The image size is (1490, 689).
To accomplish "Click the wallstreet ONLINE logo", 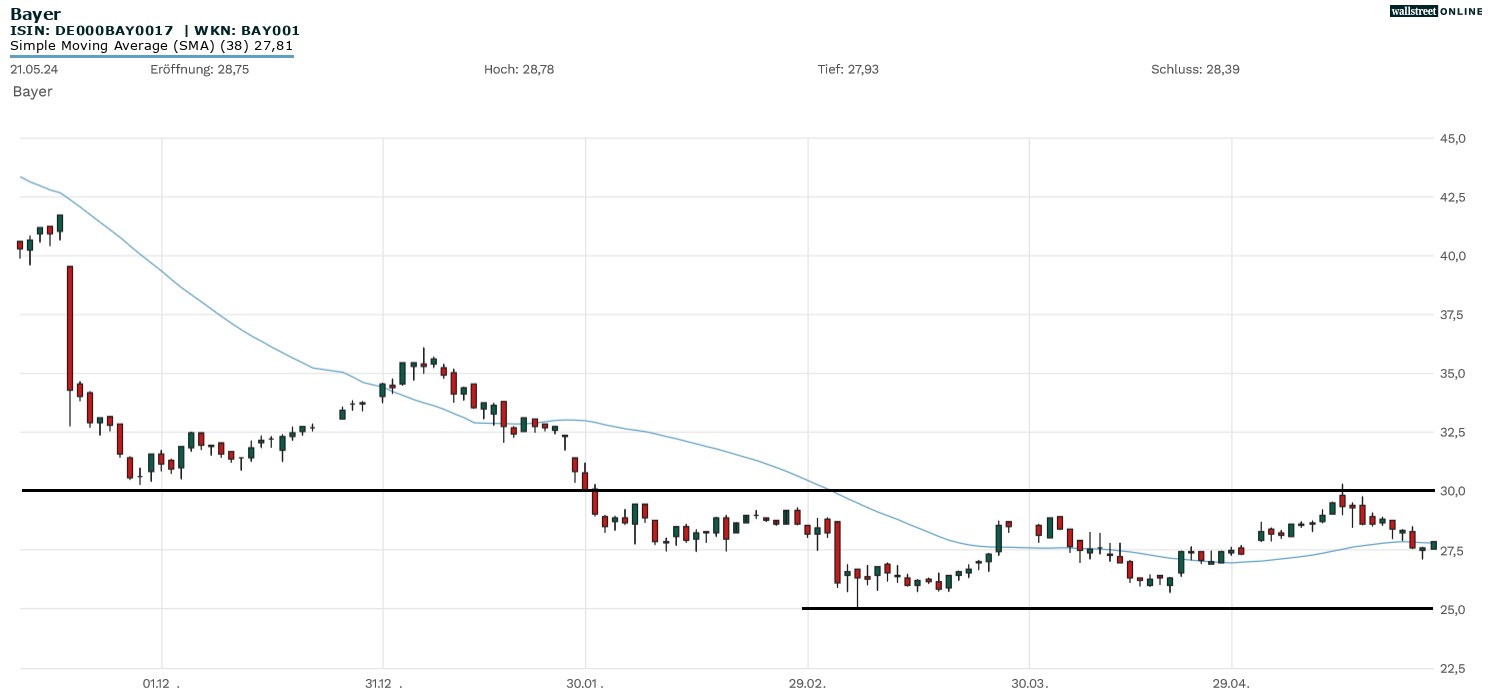I will click(1436, 11).
